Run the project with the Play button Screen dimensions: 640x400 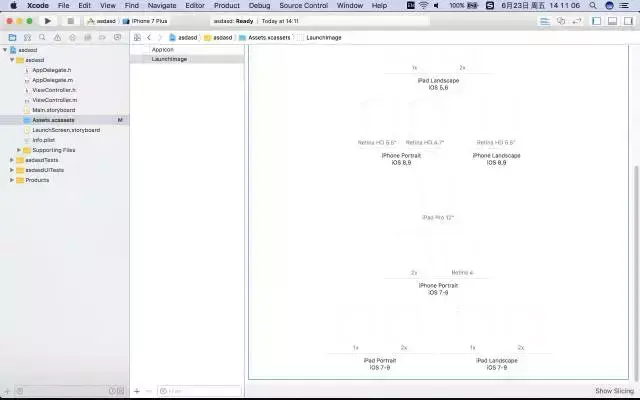pyautogui.click(x=48, y=21)
